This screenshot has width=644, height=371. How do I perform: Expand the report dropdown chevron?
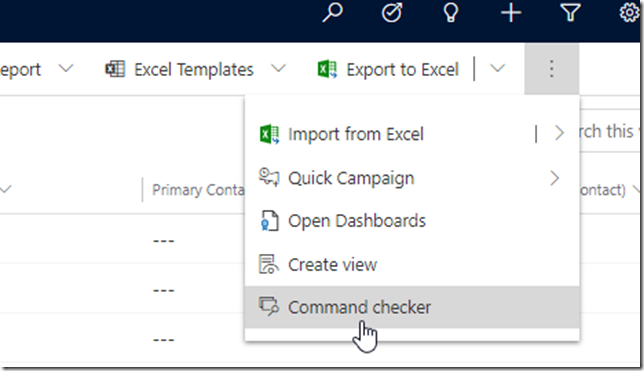click(66, 69)
